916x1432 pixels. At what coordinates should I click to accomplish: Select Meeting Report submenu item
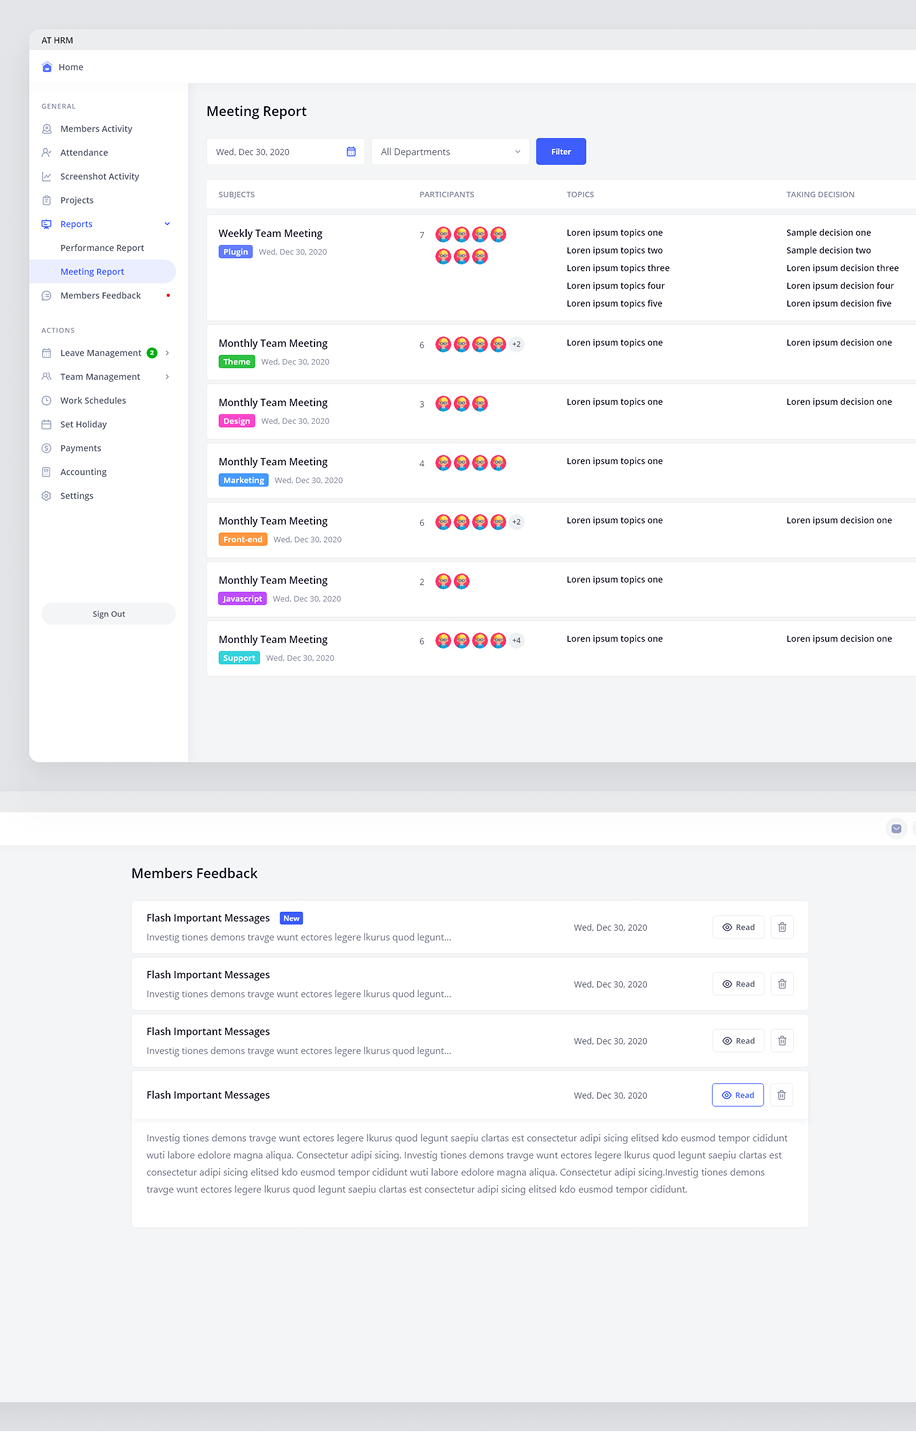pos(103,272)
